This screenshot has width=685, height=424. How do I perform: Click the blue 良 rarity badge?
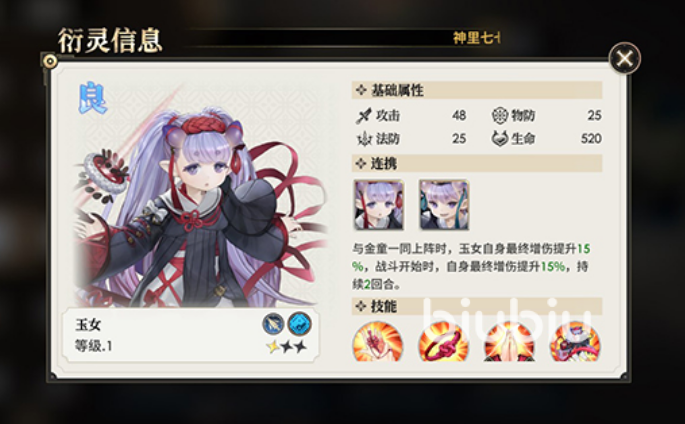click(x=93, y=99)
